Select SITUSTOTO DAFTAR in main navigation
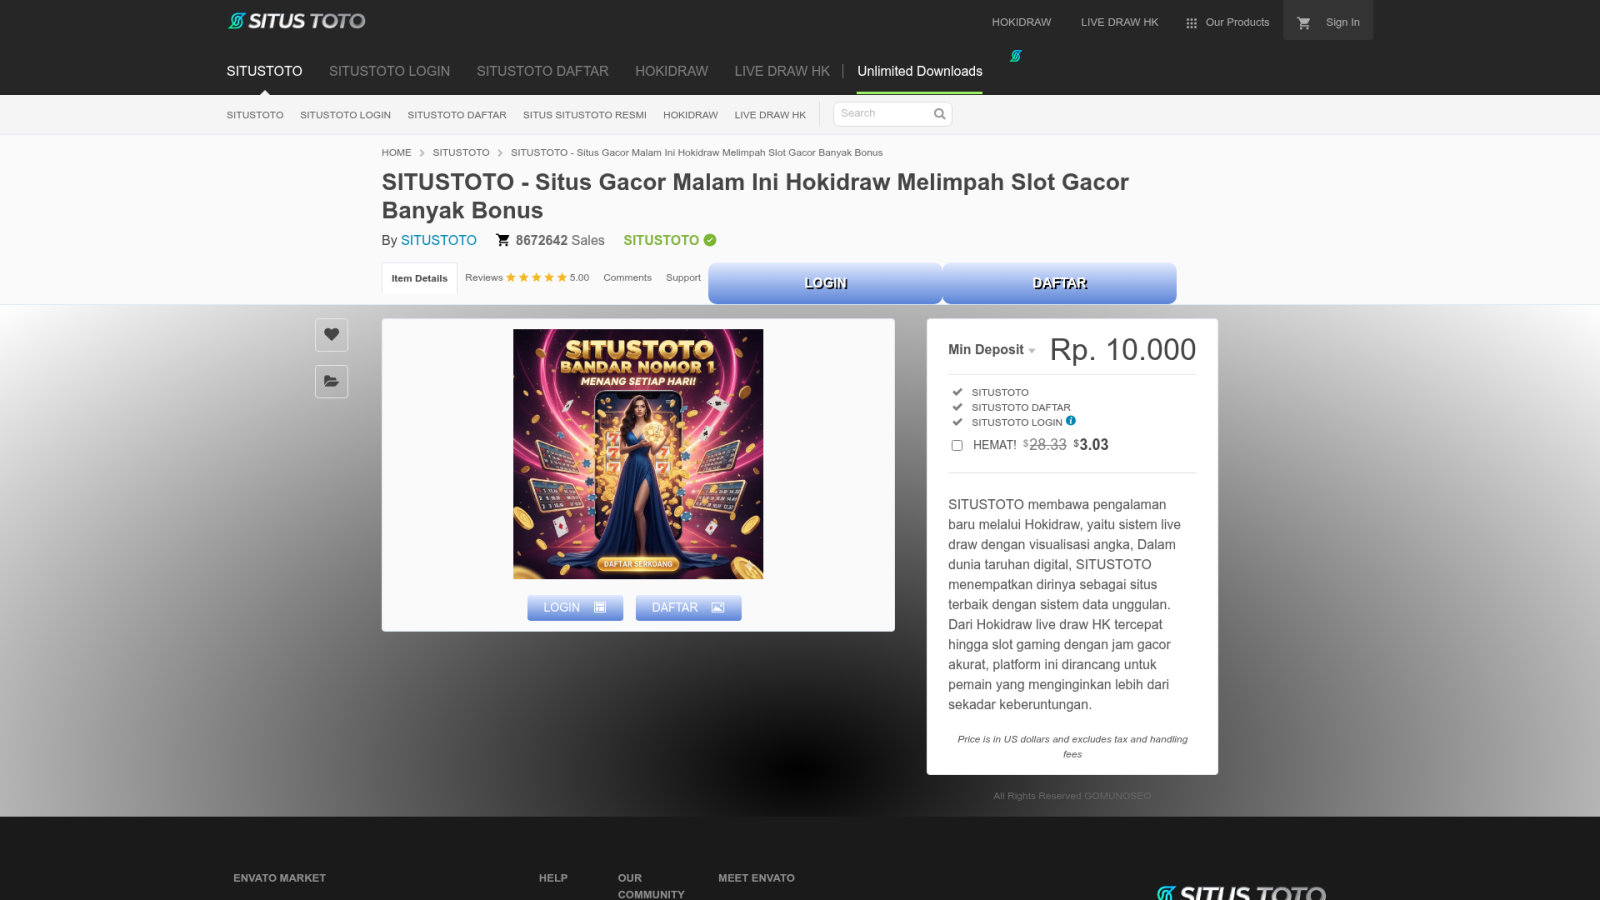 (x=542, y=71)
